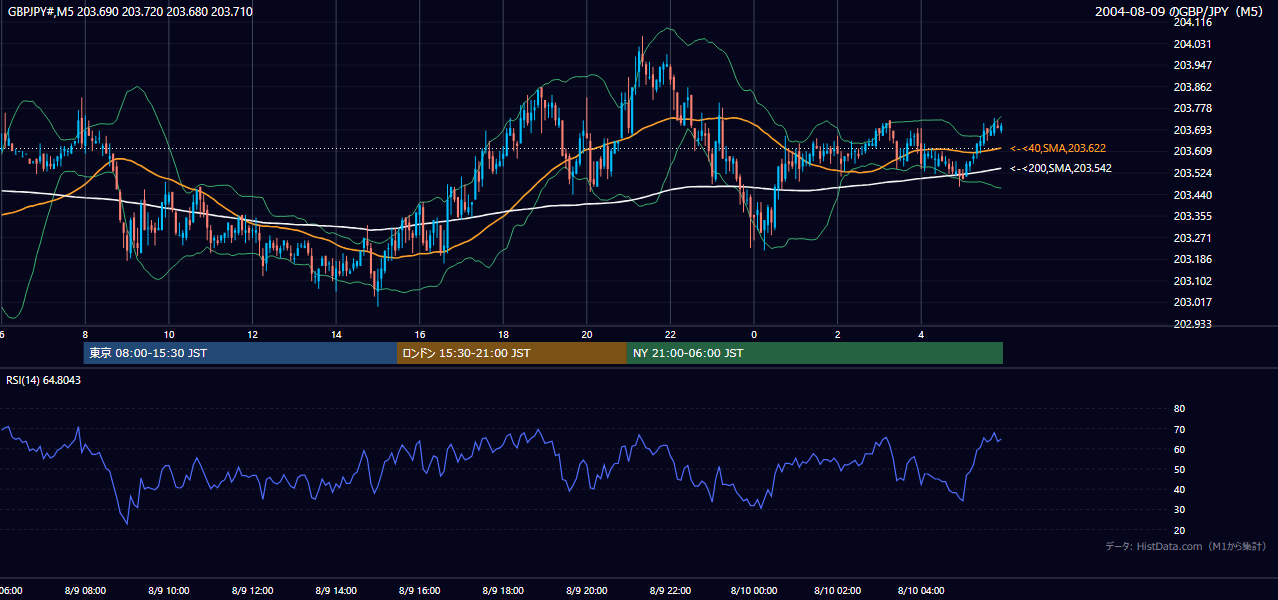Click RSI scale level 70
Viewport: 1278px width, 600px height.
pyautogui.click(x=1179, y=429)
